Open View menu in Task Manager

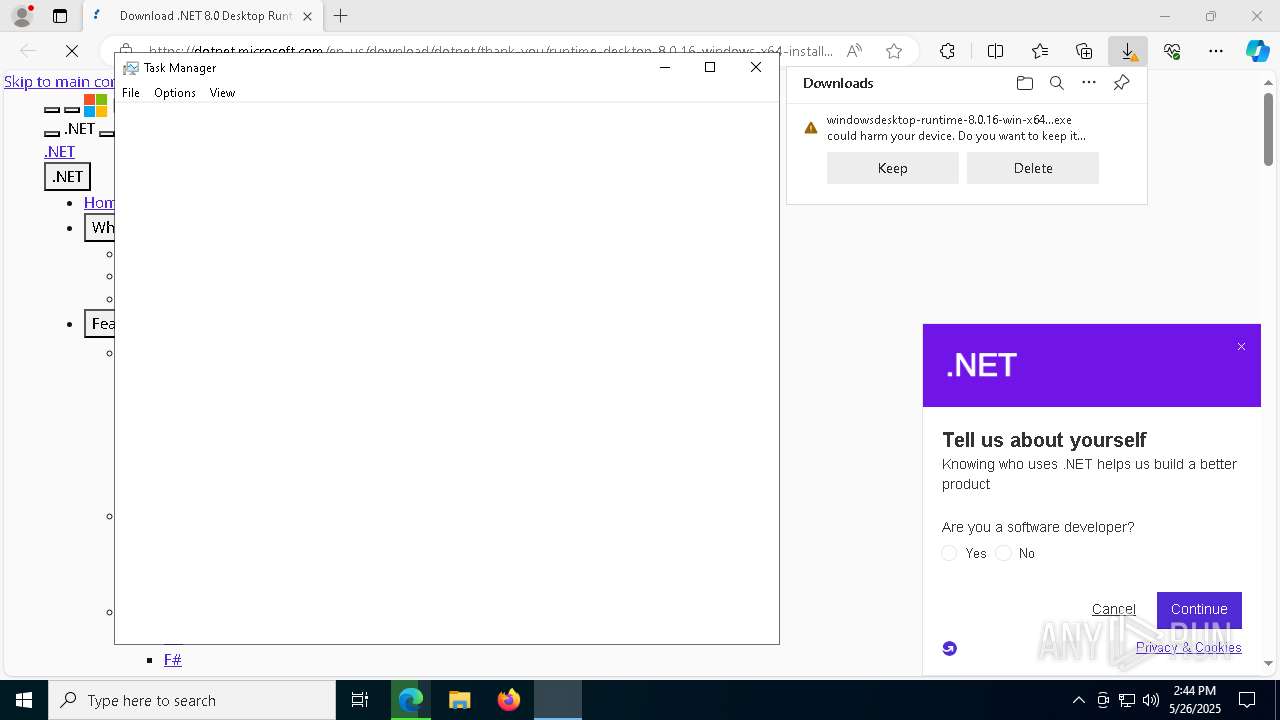click(x=222, y=93)
